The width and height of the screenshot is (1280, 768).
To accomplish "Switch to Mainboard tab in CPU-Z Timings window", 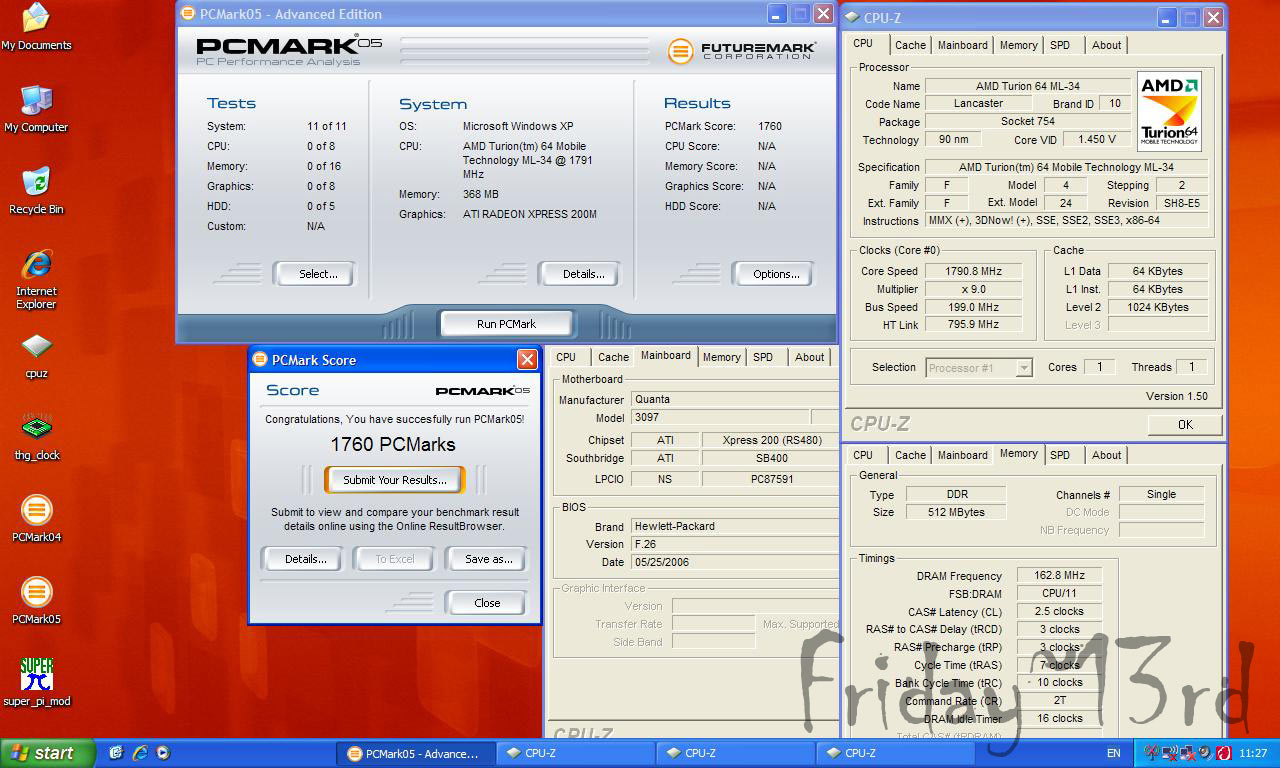I will [962, 455].
